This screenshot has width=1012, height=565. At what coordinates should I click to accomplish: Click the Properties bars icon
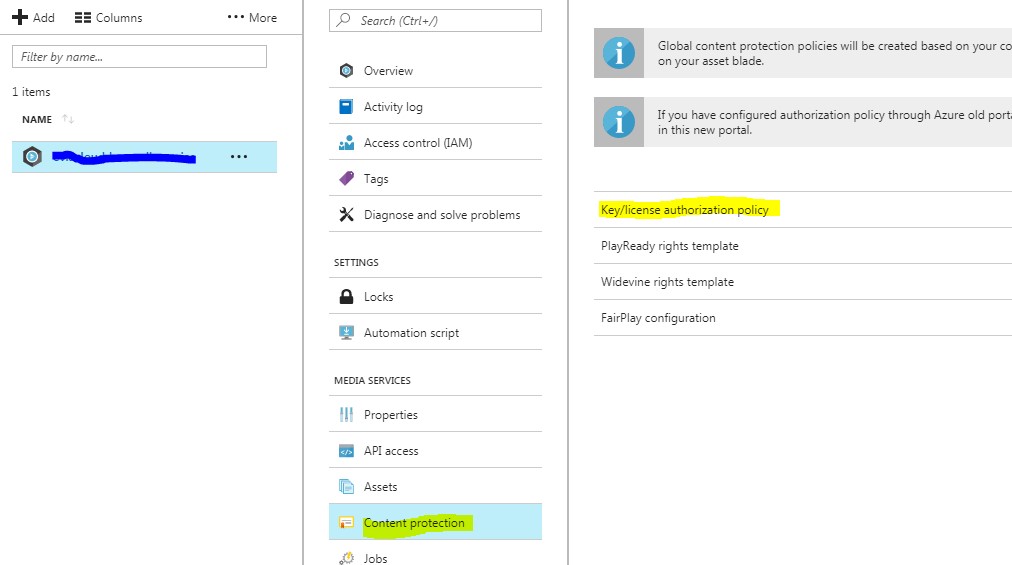(x=347, y=415)
